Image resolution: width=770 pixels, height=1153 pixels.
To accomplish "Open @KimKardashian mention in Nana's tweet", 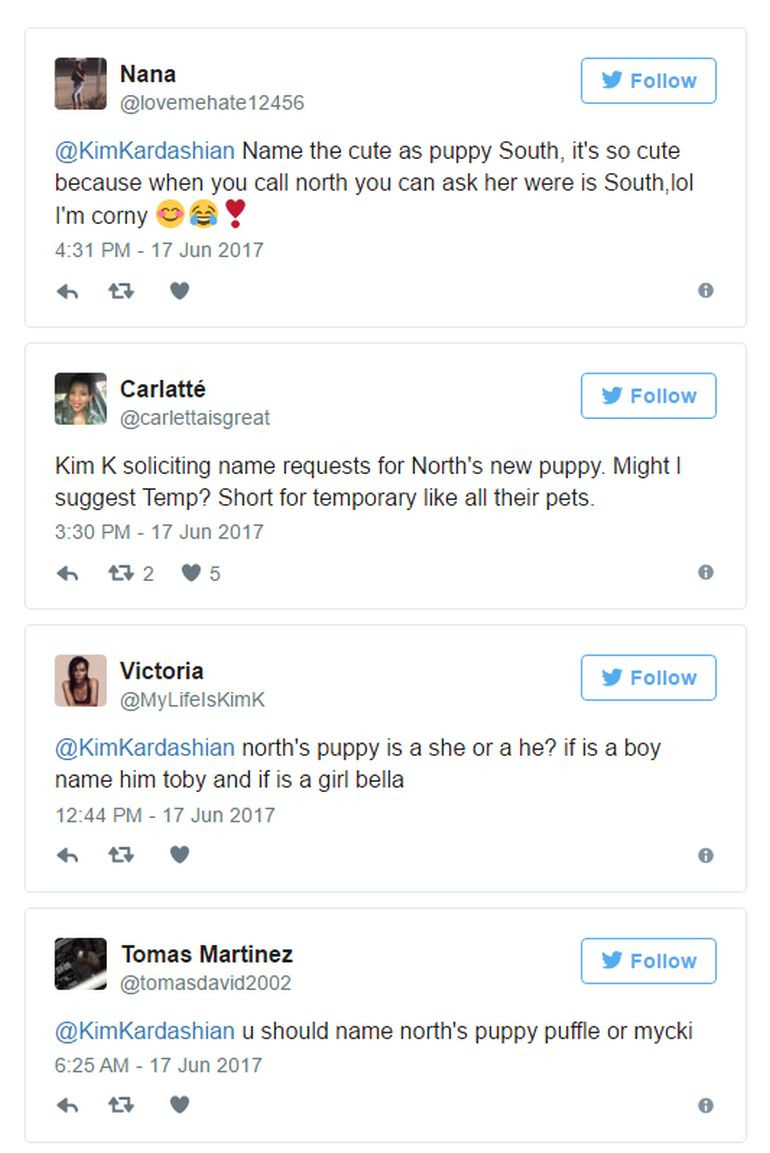I will [145, 151].
